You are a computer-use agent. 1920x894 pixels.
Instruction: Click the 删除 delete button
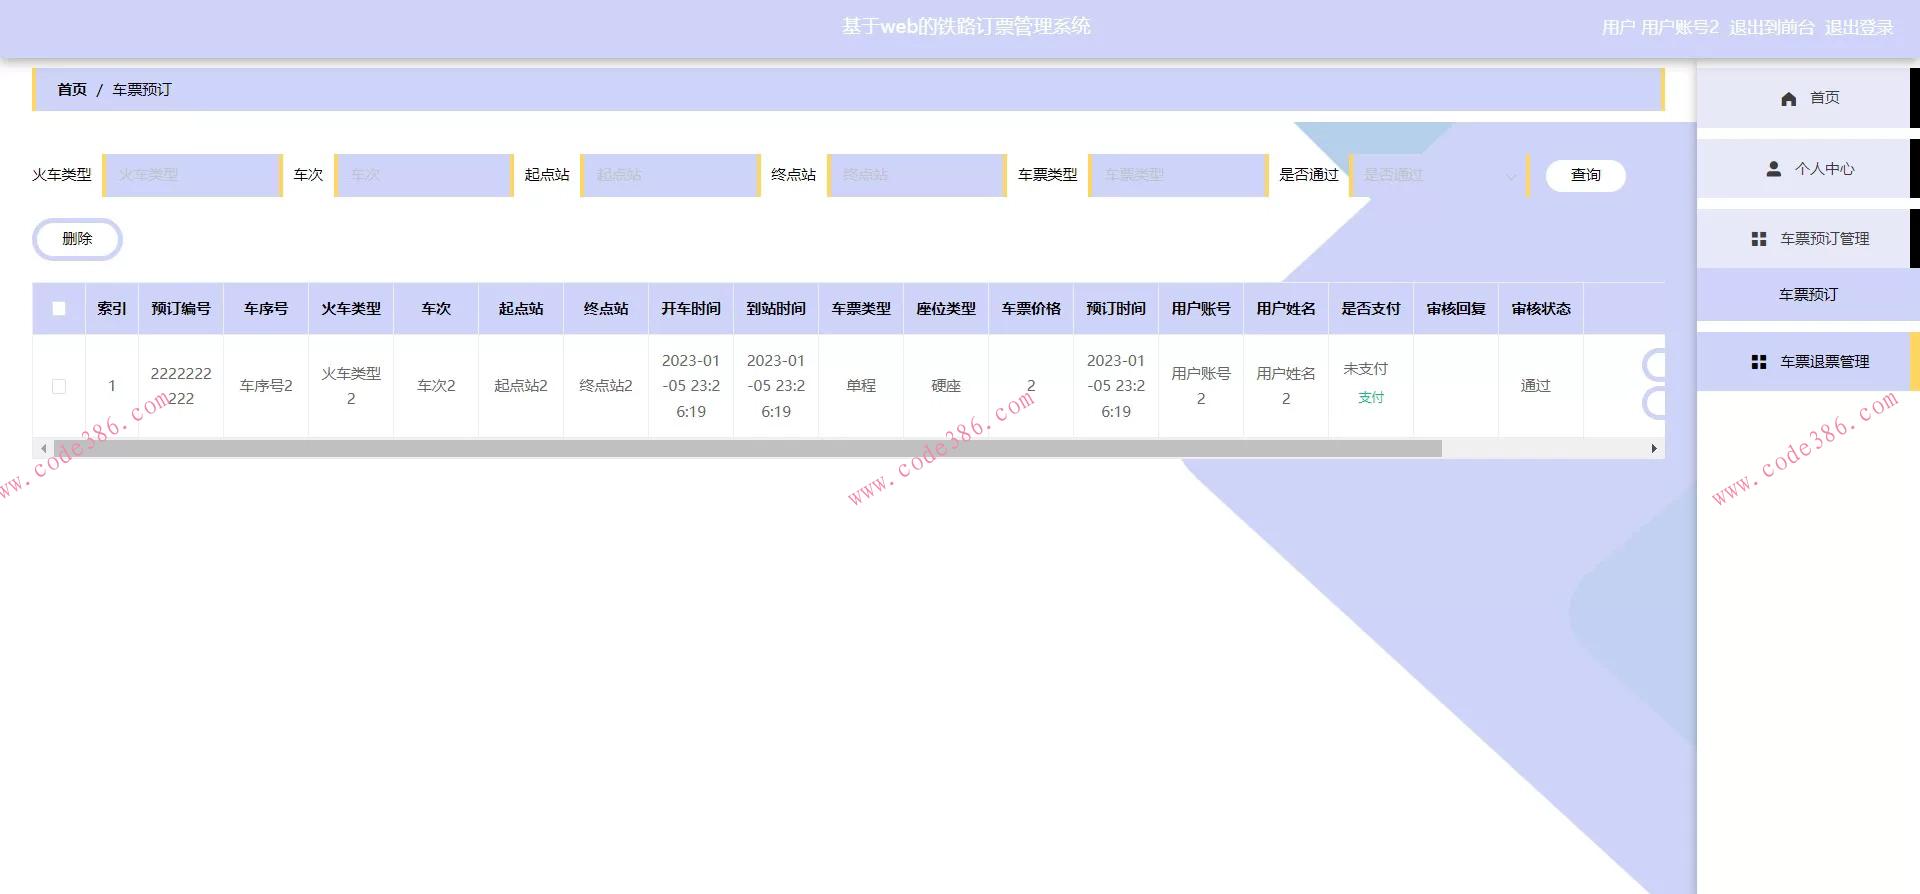(77, 239)
